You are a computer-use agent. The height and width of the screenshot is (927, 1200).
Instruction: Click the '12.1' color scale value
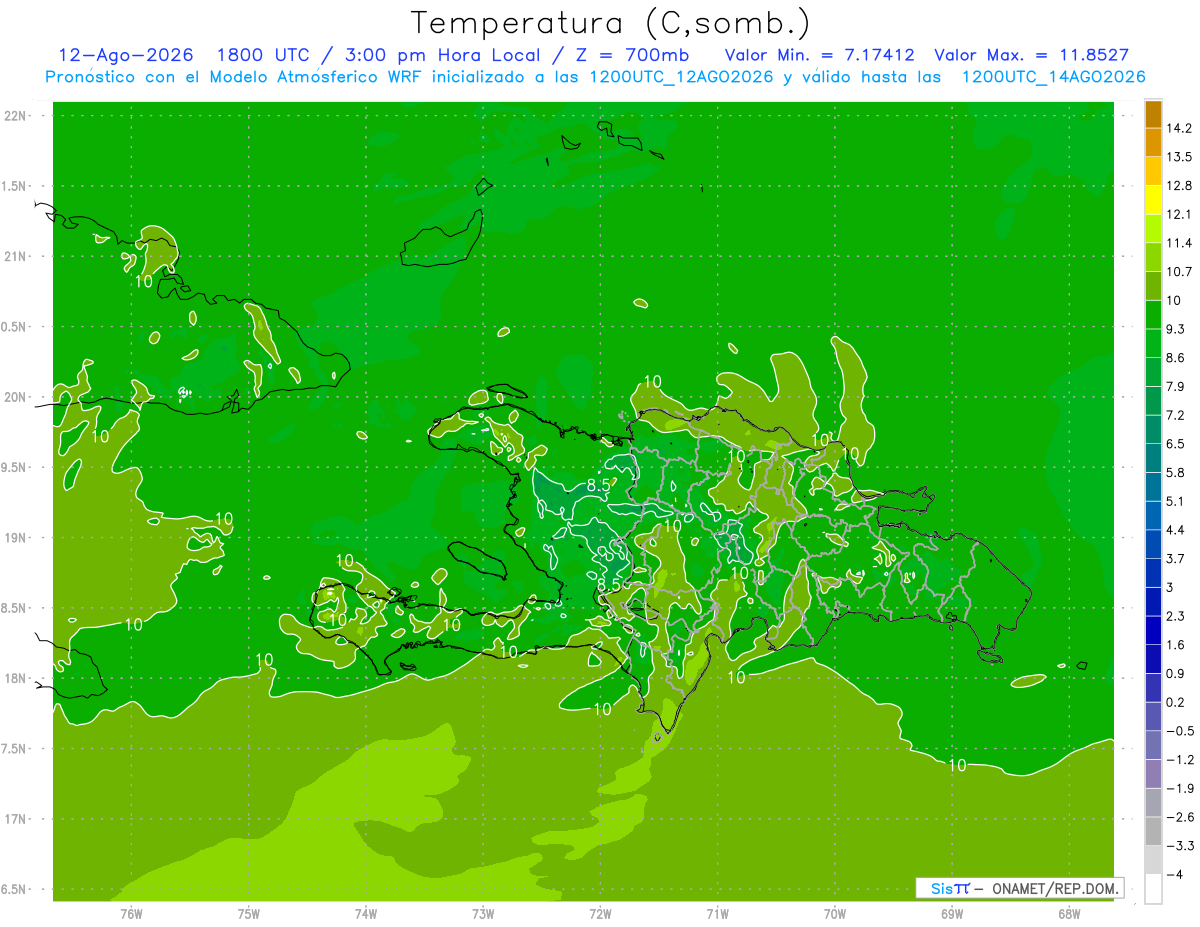pos(1180,214)
